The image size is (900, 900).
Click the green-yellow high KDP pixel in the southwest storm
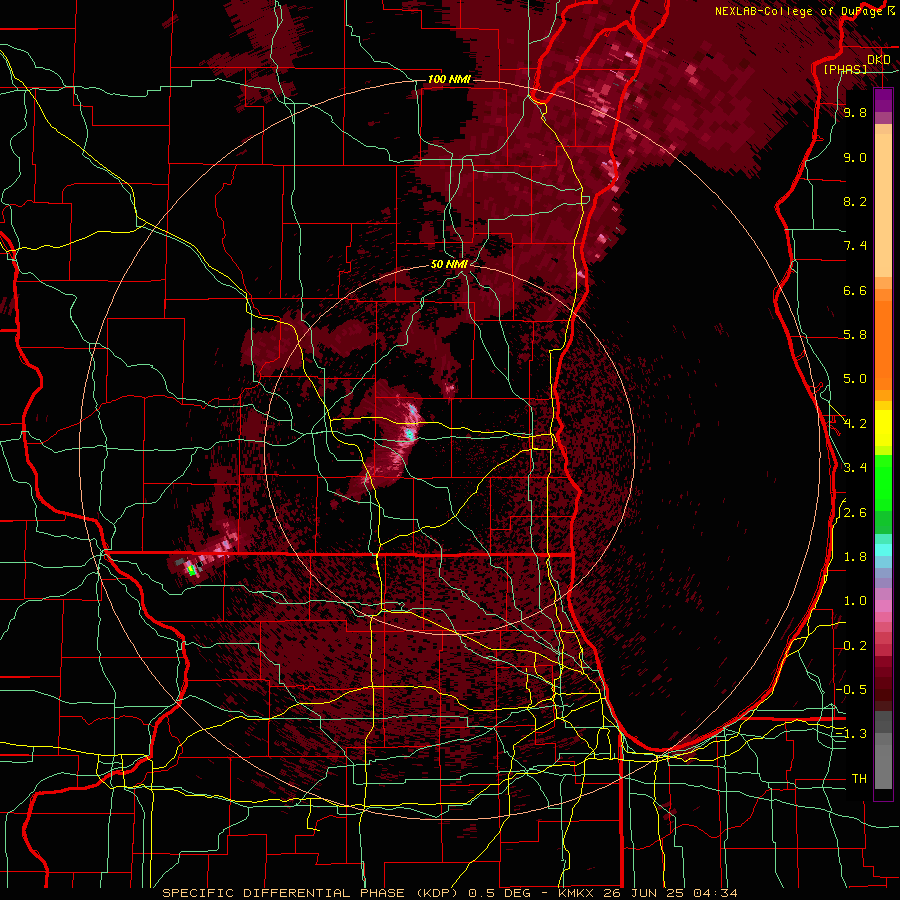(x=192, y=570)
